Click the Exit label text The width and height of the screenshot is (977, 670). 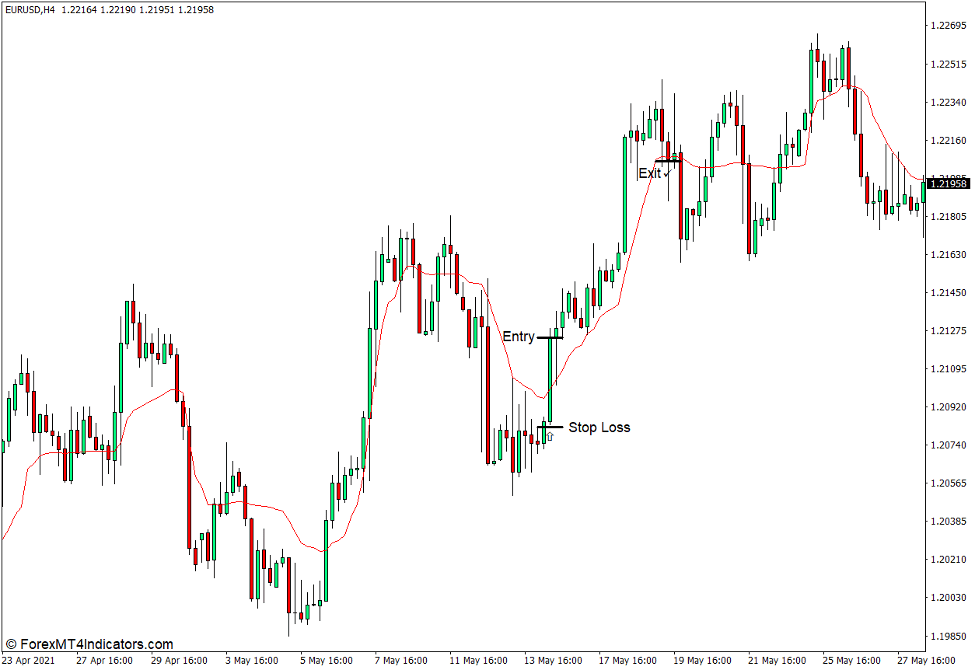pos(650,172)
